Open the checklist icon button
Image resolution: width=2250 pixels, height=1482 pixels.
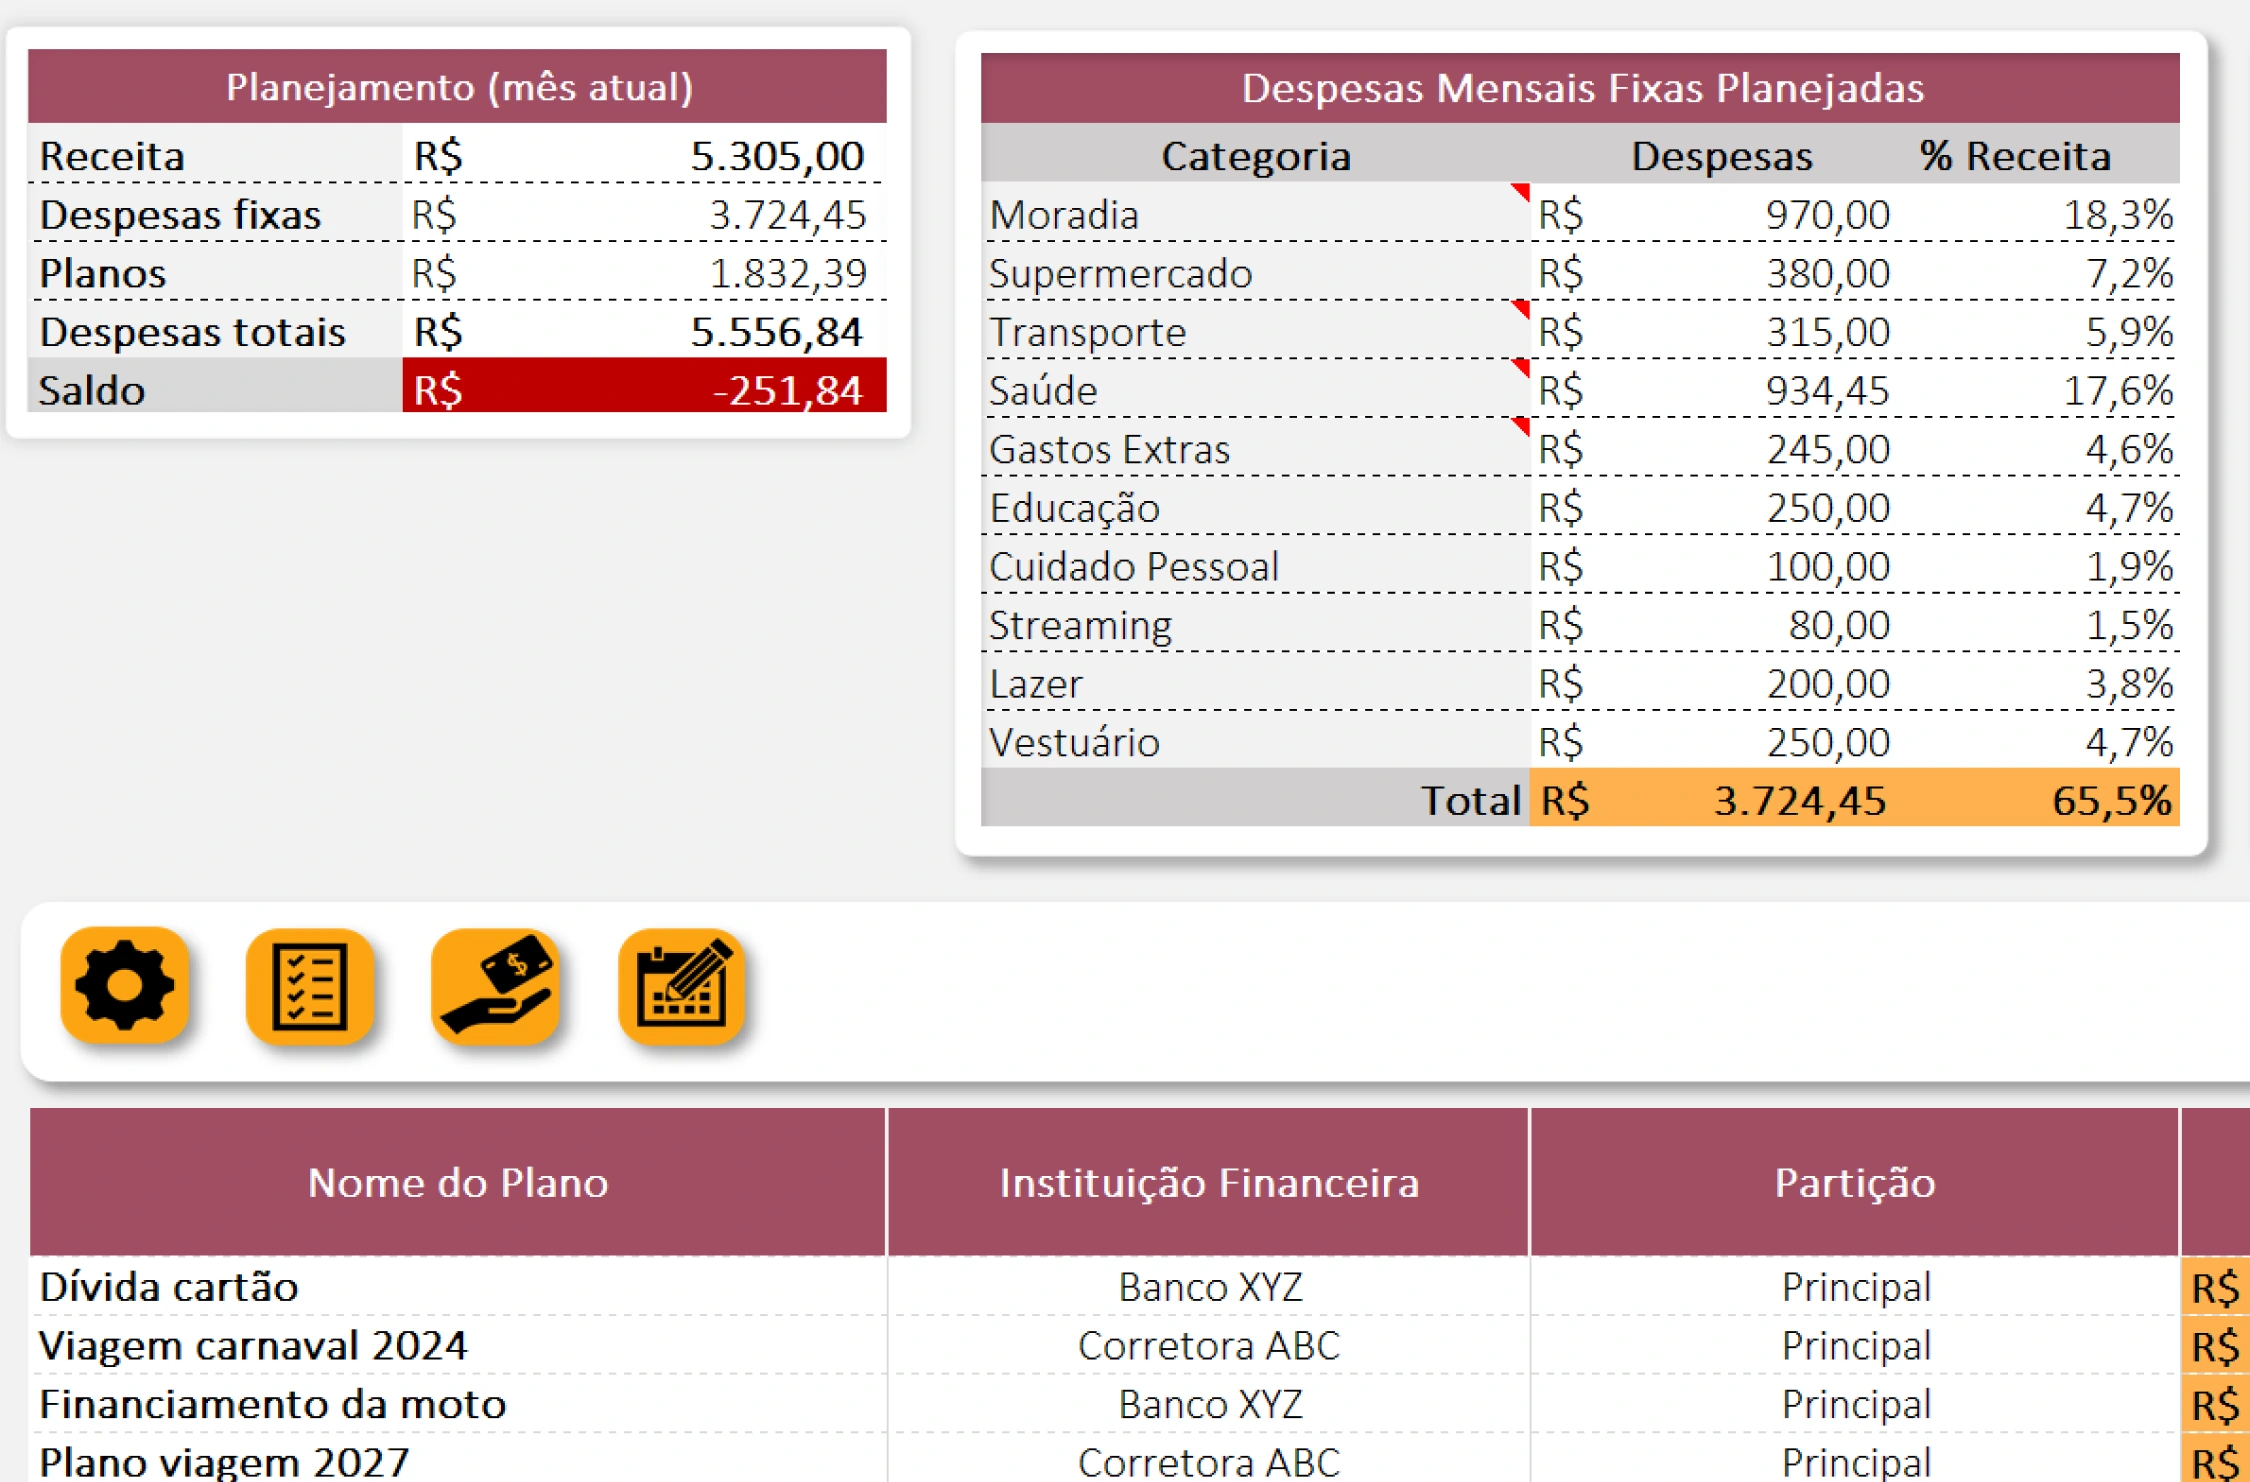[x=310, y=985]
